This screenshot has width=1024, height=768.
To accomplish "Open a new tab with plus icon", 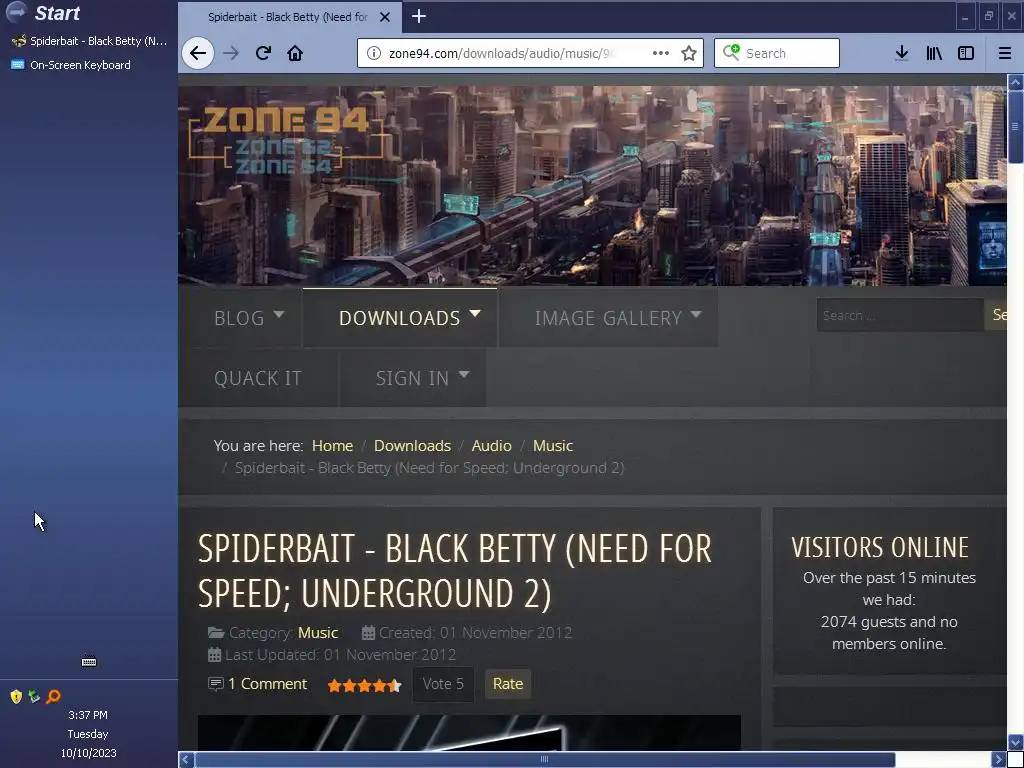I will pos(419,16).
